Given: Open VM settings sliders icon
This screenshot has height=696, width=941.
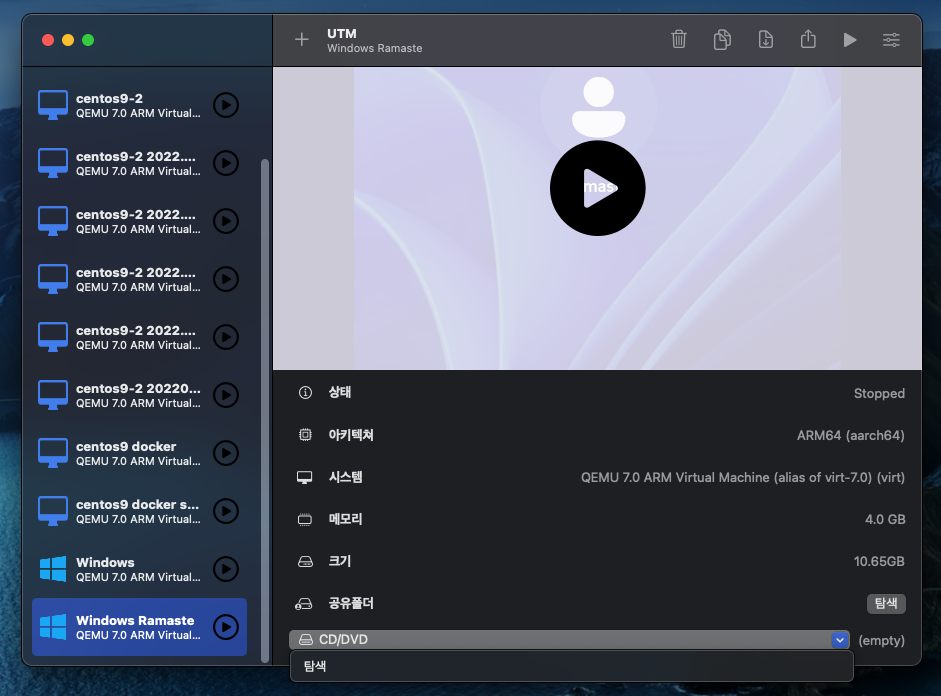Looking at the screenshot, I should point(891,40).
